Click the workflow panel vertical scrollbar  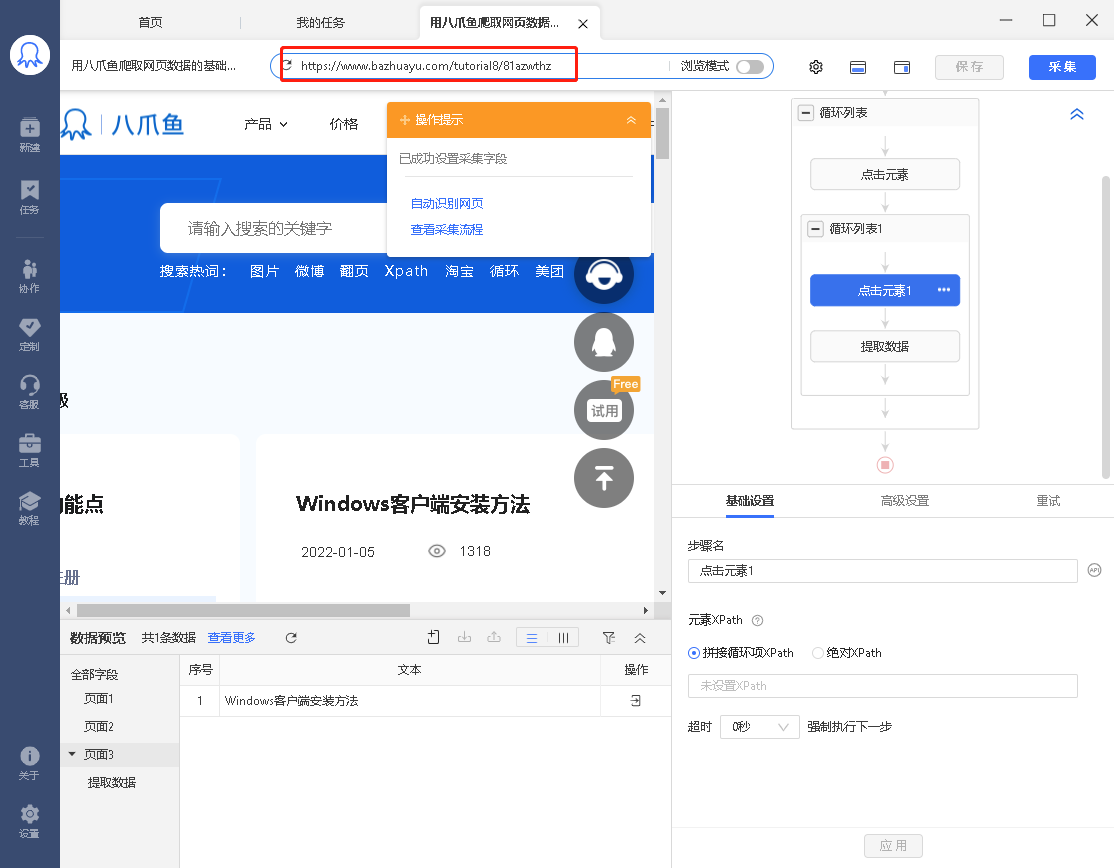click(x=1105, y=327)
